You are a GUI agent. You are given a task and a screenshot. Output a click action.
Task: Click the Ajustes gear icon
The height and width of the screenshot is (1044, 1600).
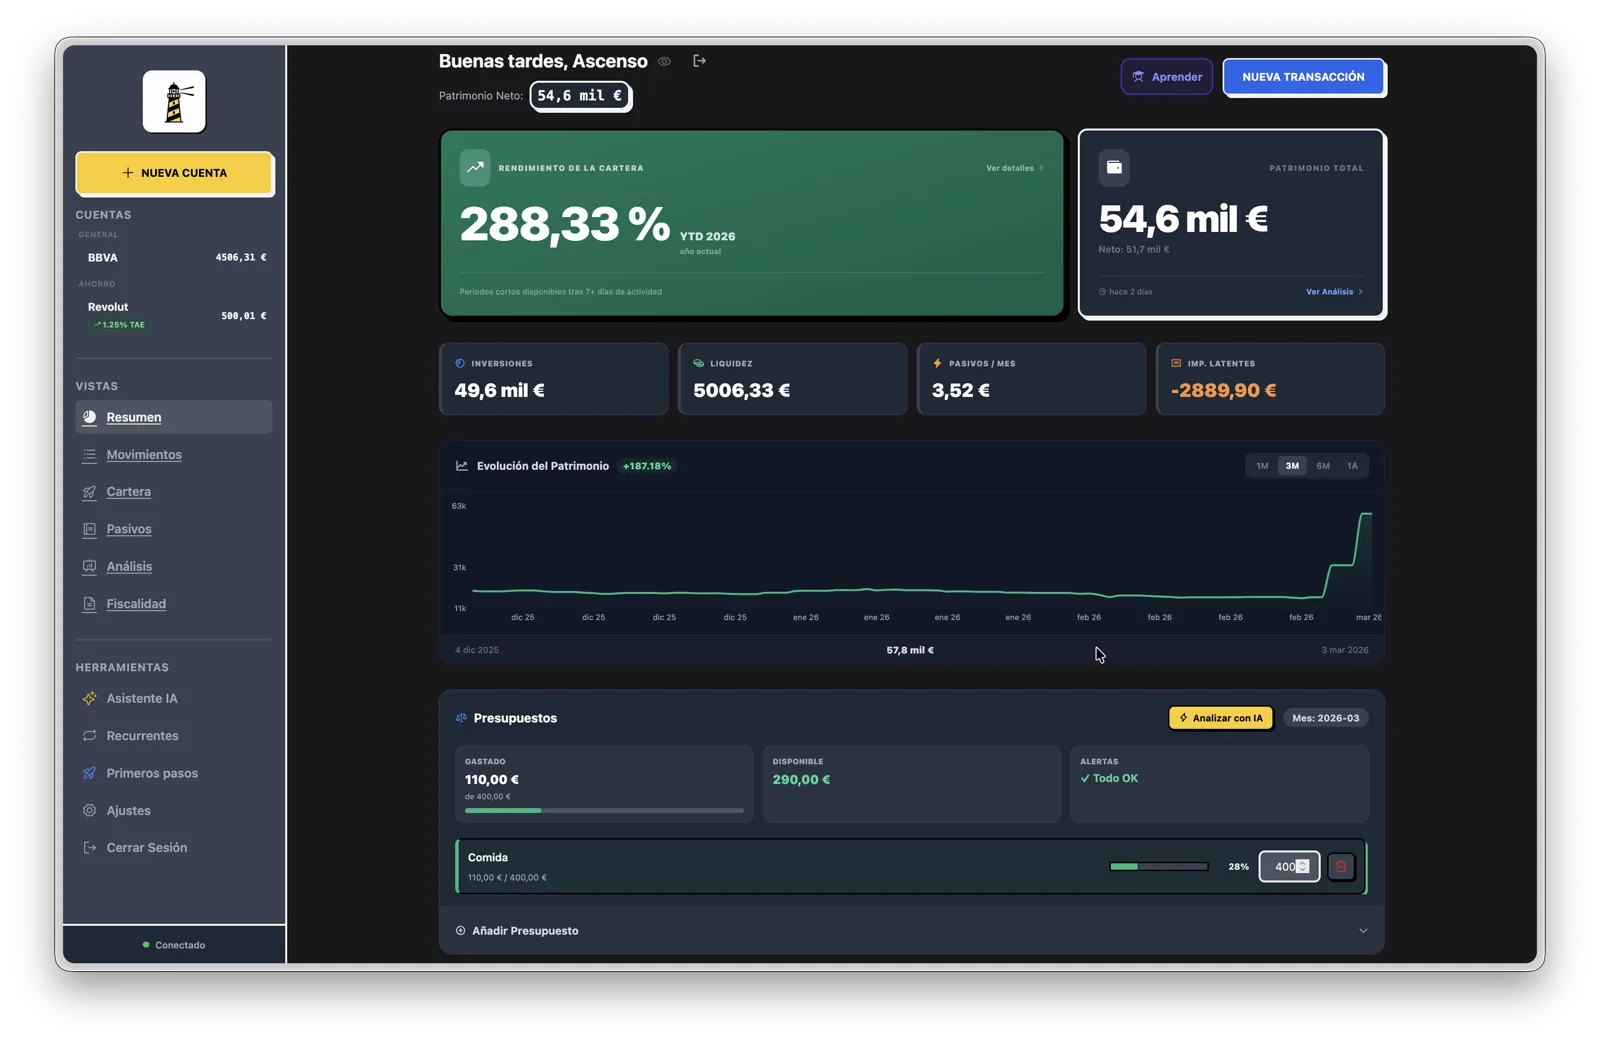coord(90,810)
